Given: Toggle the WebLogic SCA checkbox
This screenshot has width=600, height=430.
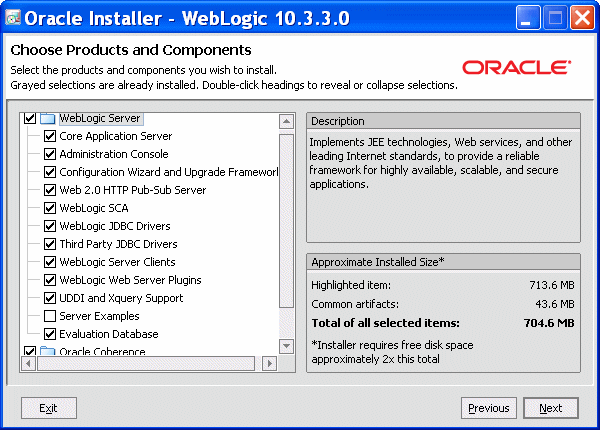Looking at the screenshot, I should [50, 208].
